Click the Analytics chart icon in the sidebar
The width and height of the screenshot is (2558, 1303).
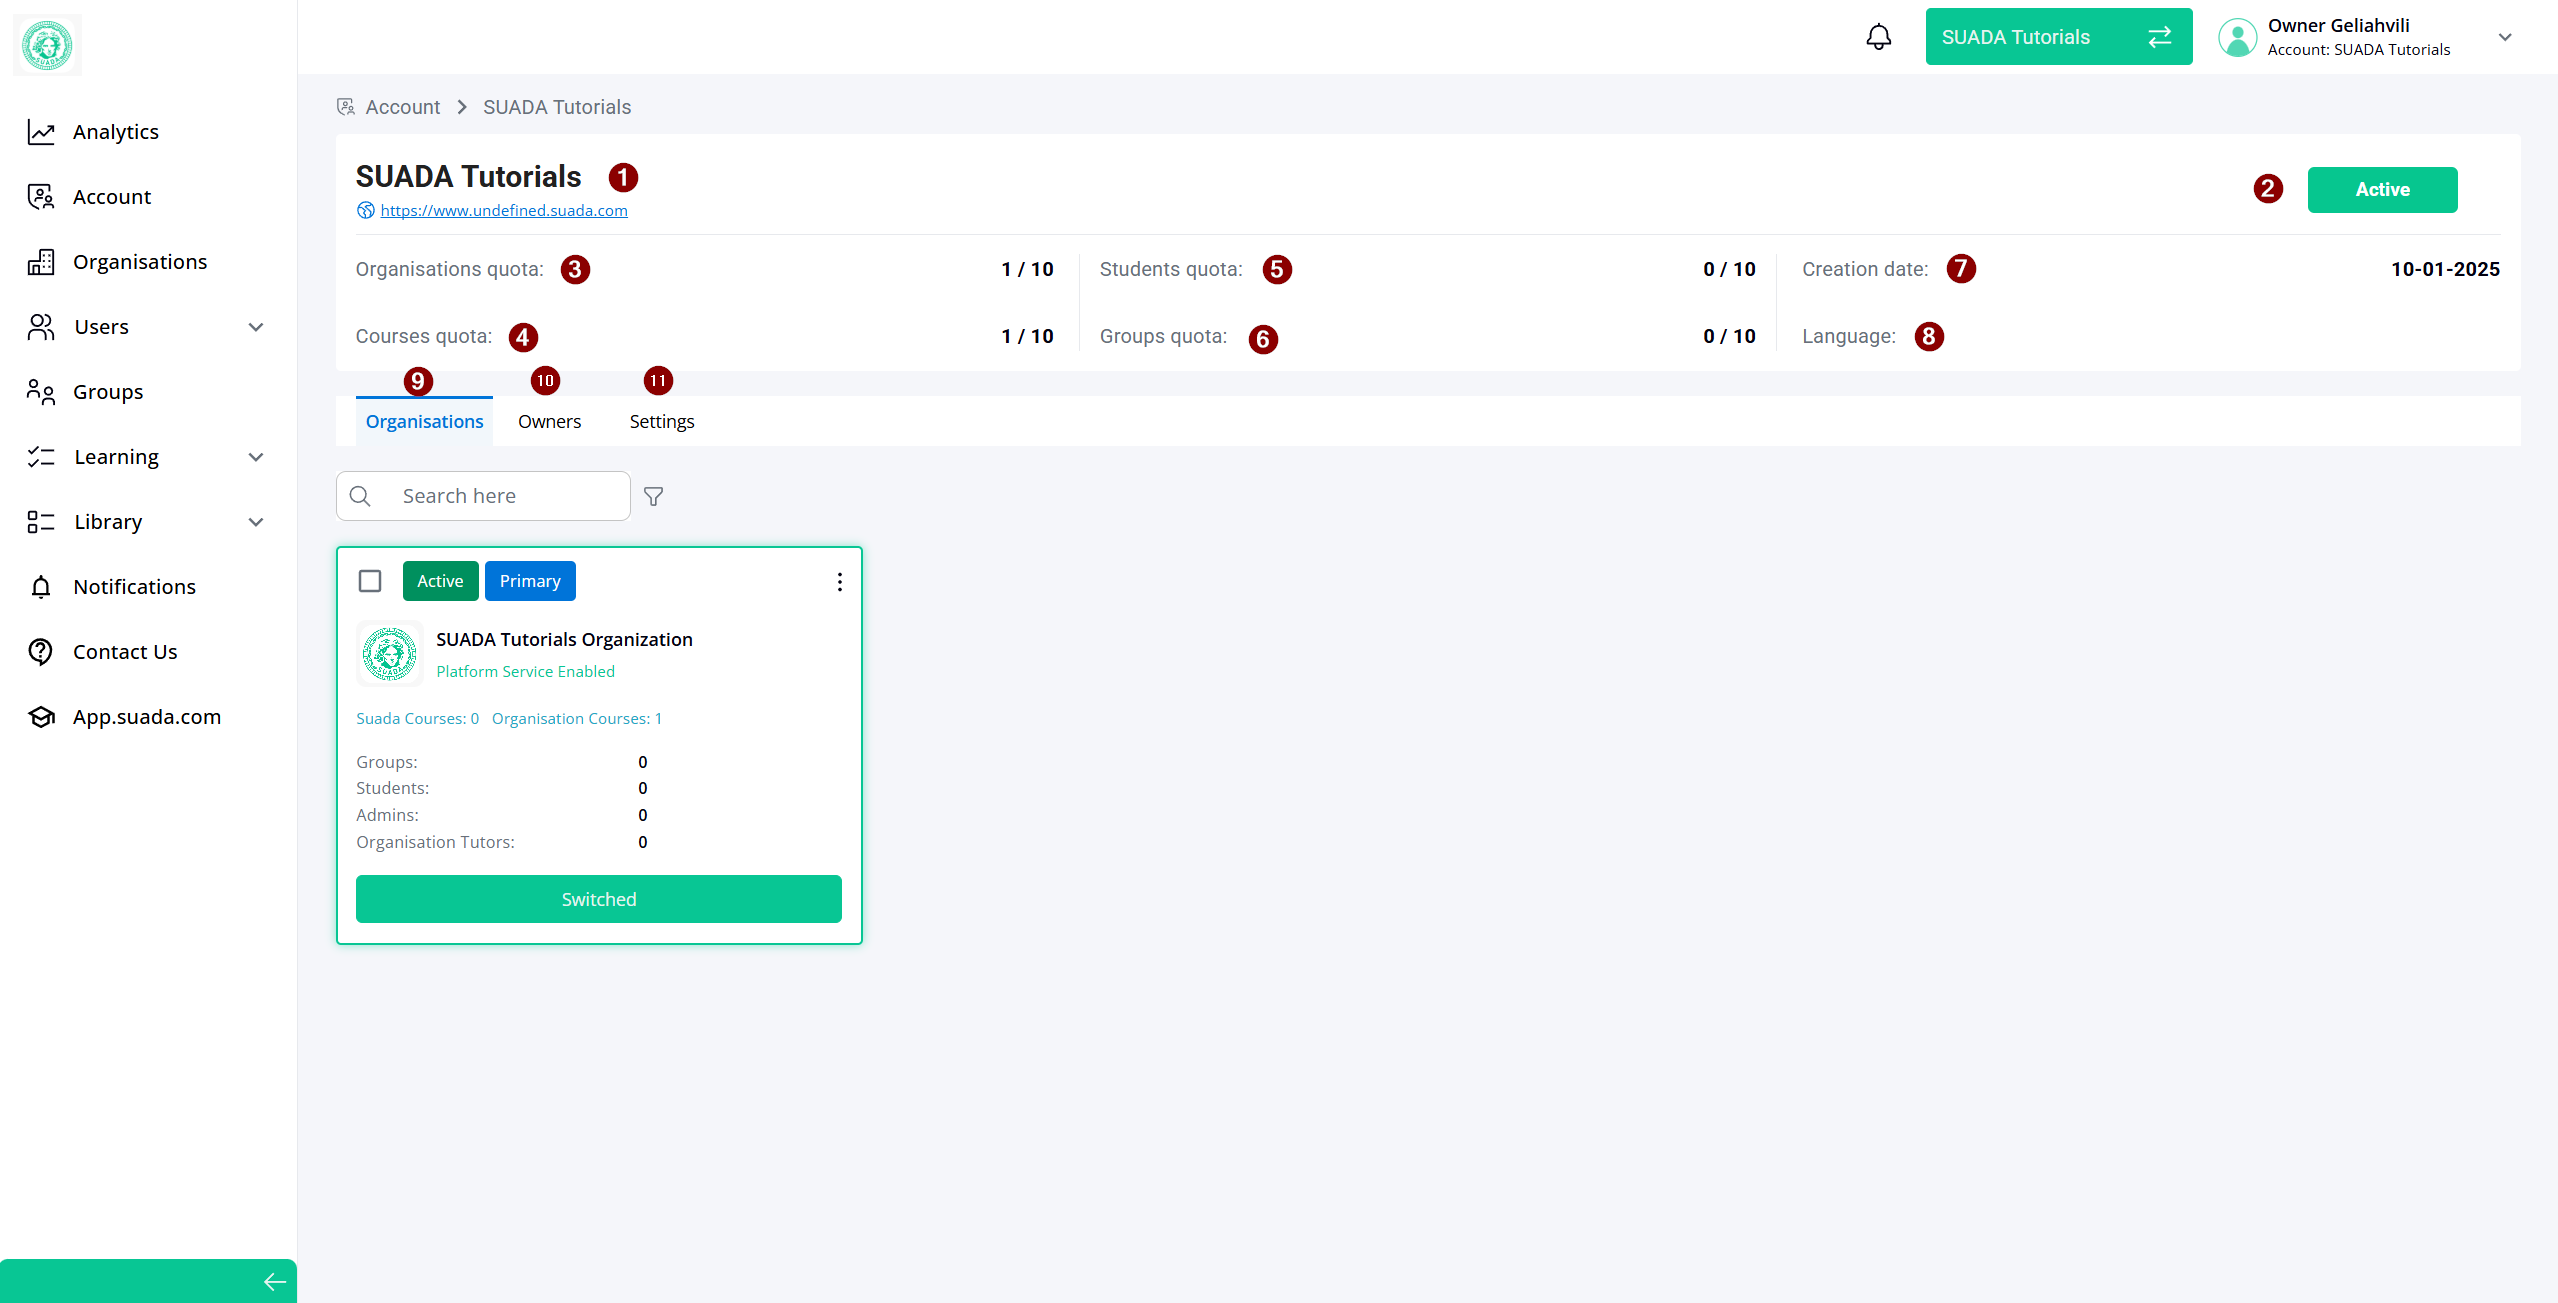click(41, 132)
